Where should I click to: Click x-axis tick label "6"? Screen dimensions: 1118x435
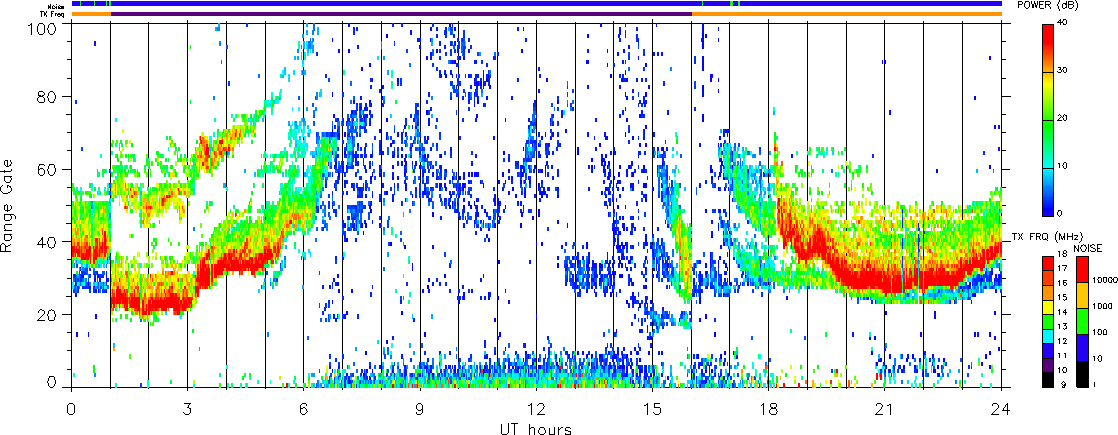coord(304,408)
